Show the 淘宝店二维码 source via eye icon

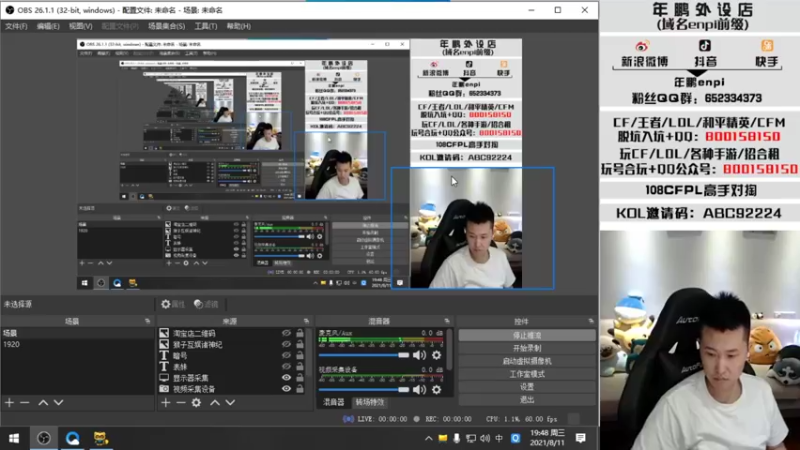[286, 333]
